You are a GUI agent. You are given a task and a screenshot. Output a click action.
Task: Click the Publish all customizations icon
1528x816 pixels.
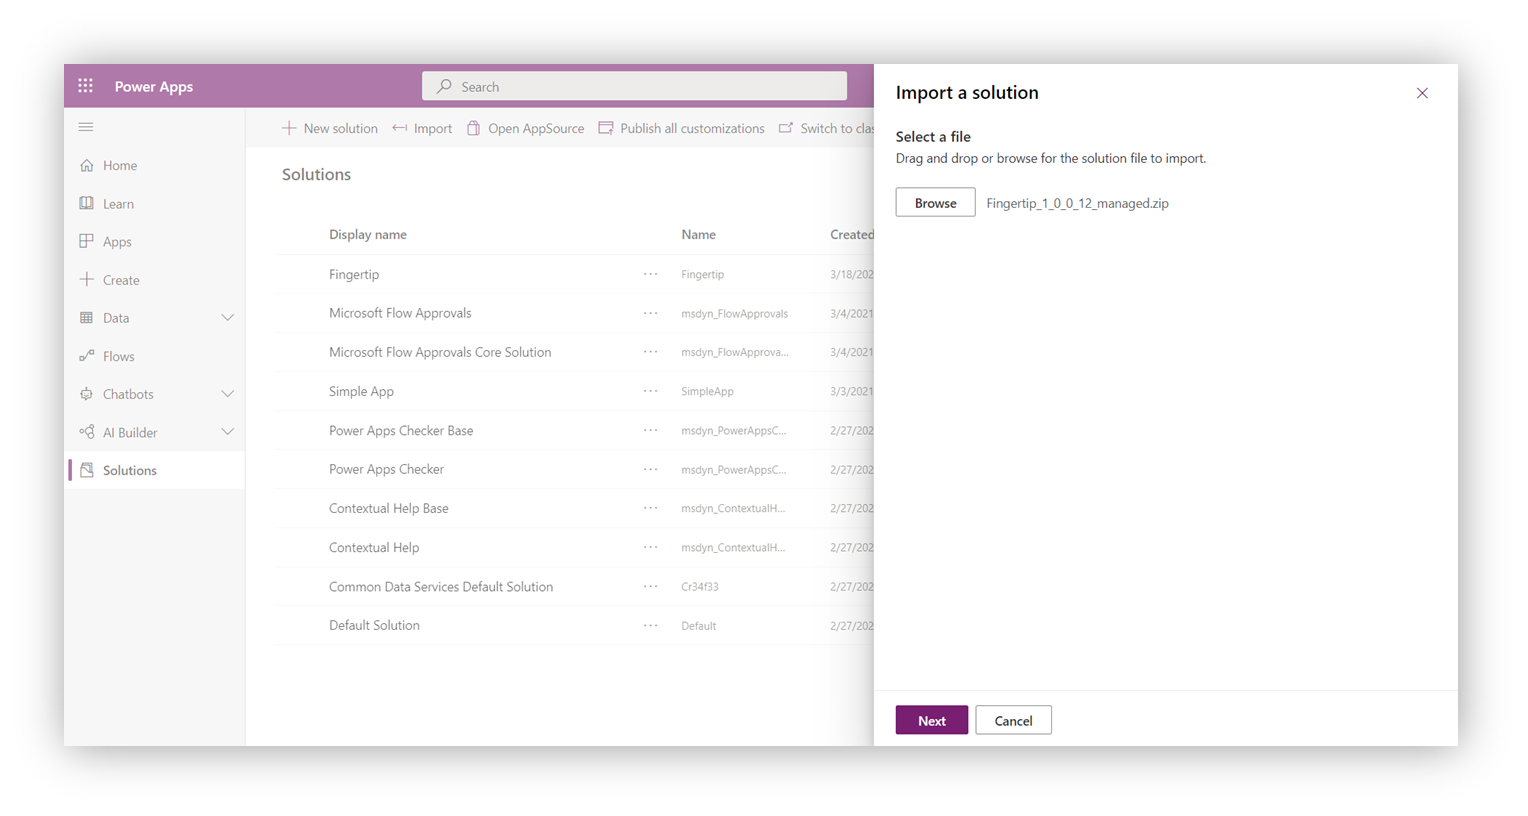click(606, 128)
